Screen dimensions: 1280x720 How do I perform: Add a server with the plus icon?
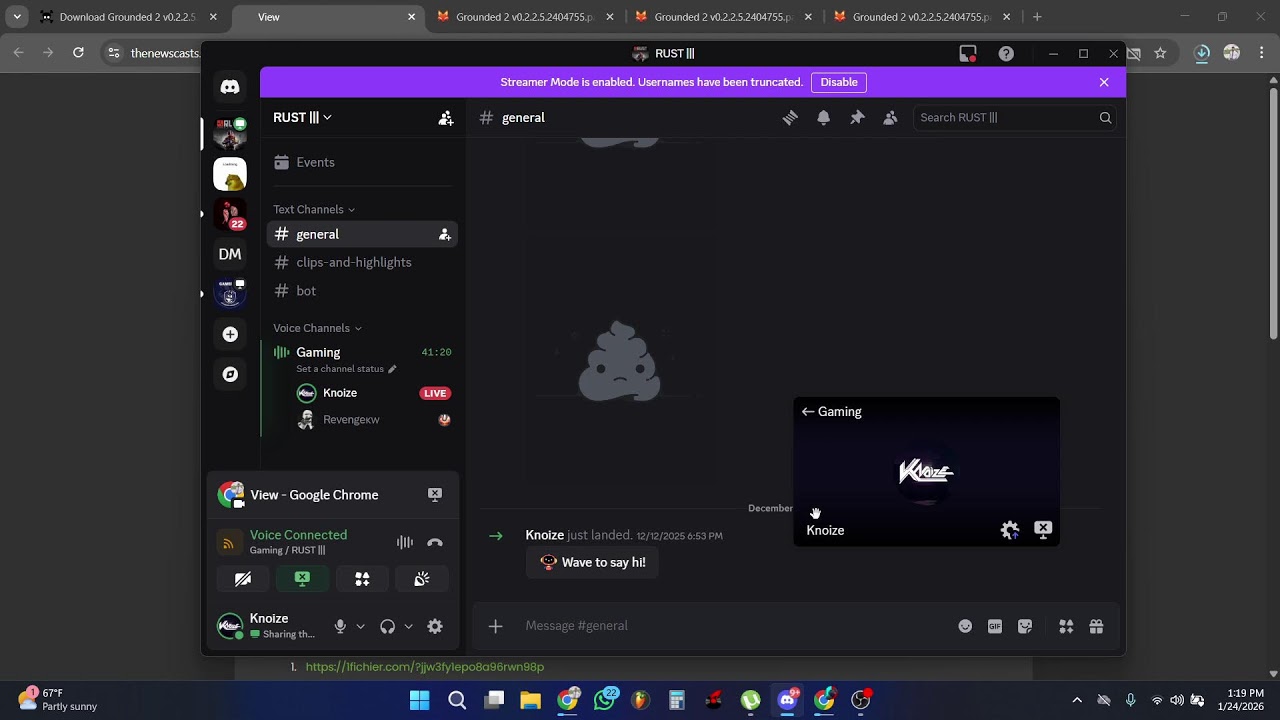tap(230, 334)
